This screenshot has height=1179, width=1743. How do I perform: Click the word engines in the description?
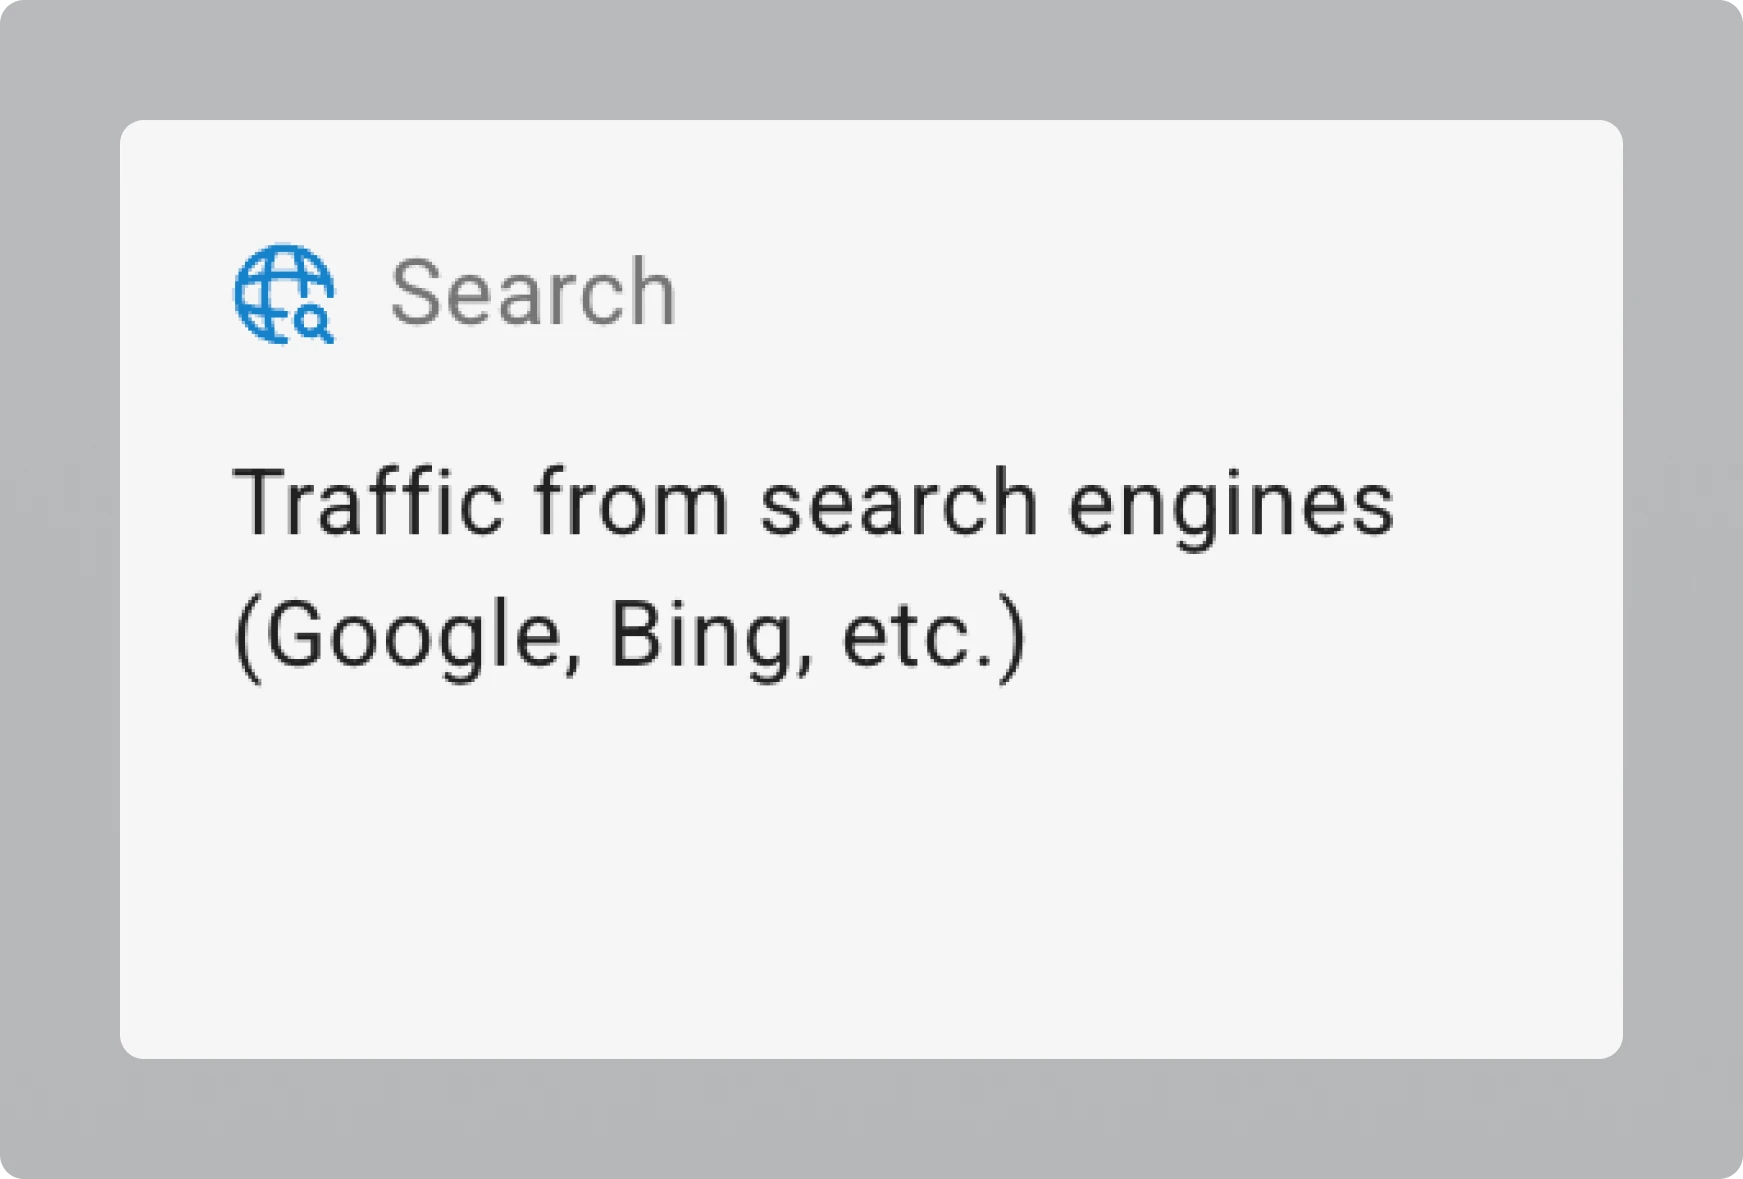[x=1230, y=505]
